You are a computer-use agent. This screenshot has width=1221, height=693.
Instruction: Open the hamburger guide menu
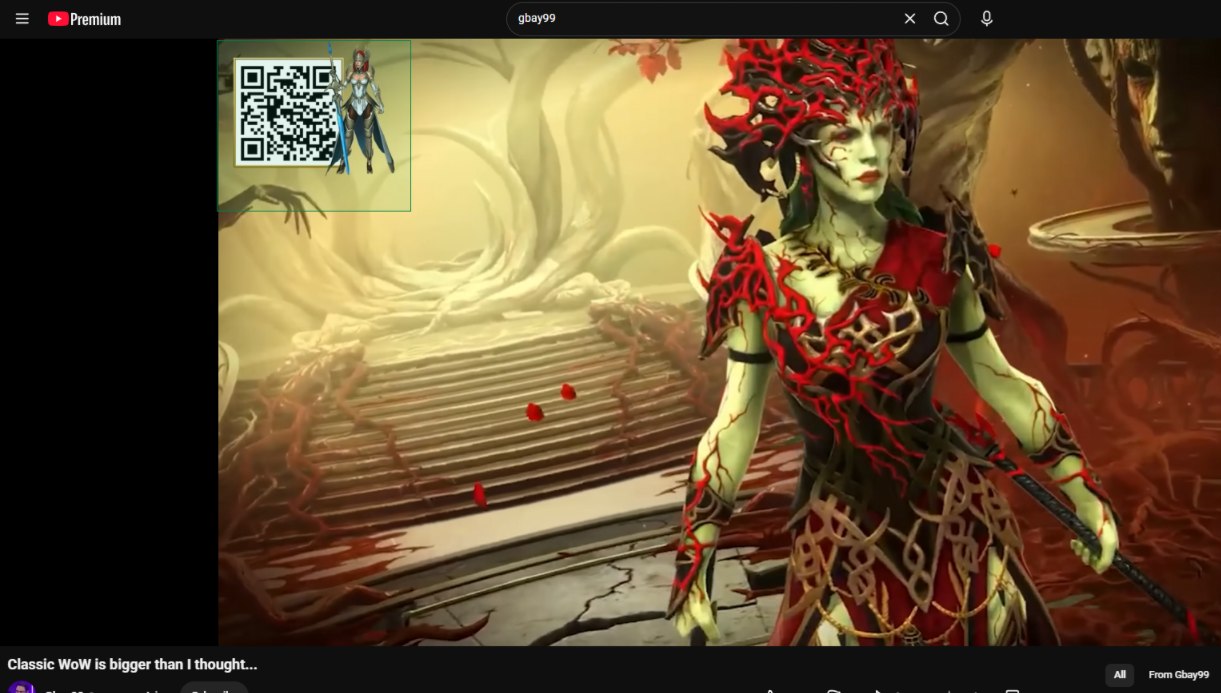pos(22,19)
